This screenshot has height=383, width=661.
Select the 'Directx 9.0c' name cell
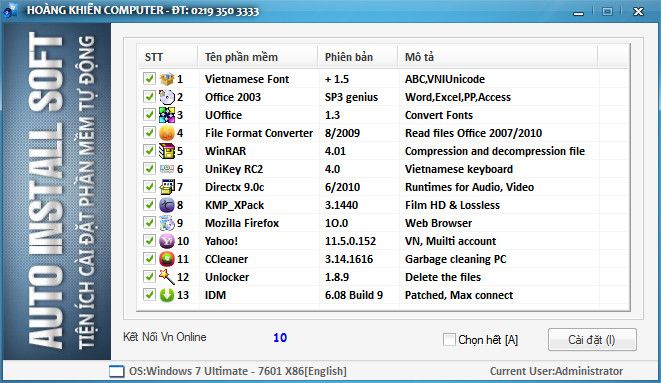pos(235,187)
